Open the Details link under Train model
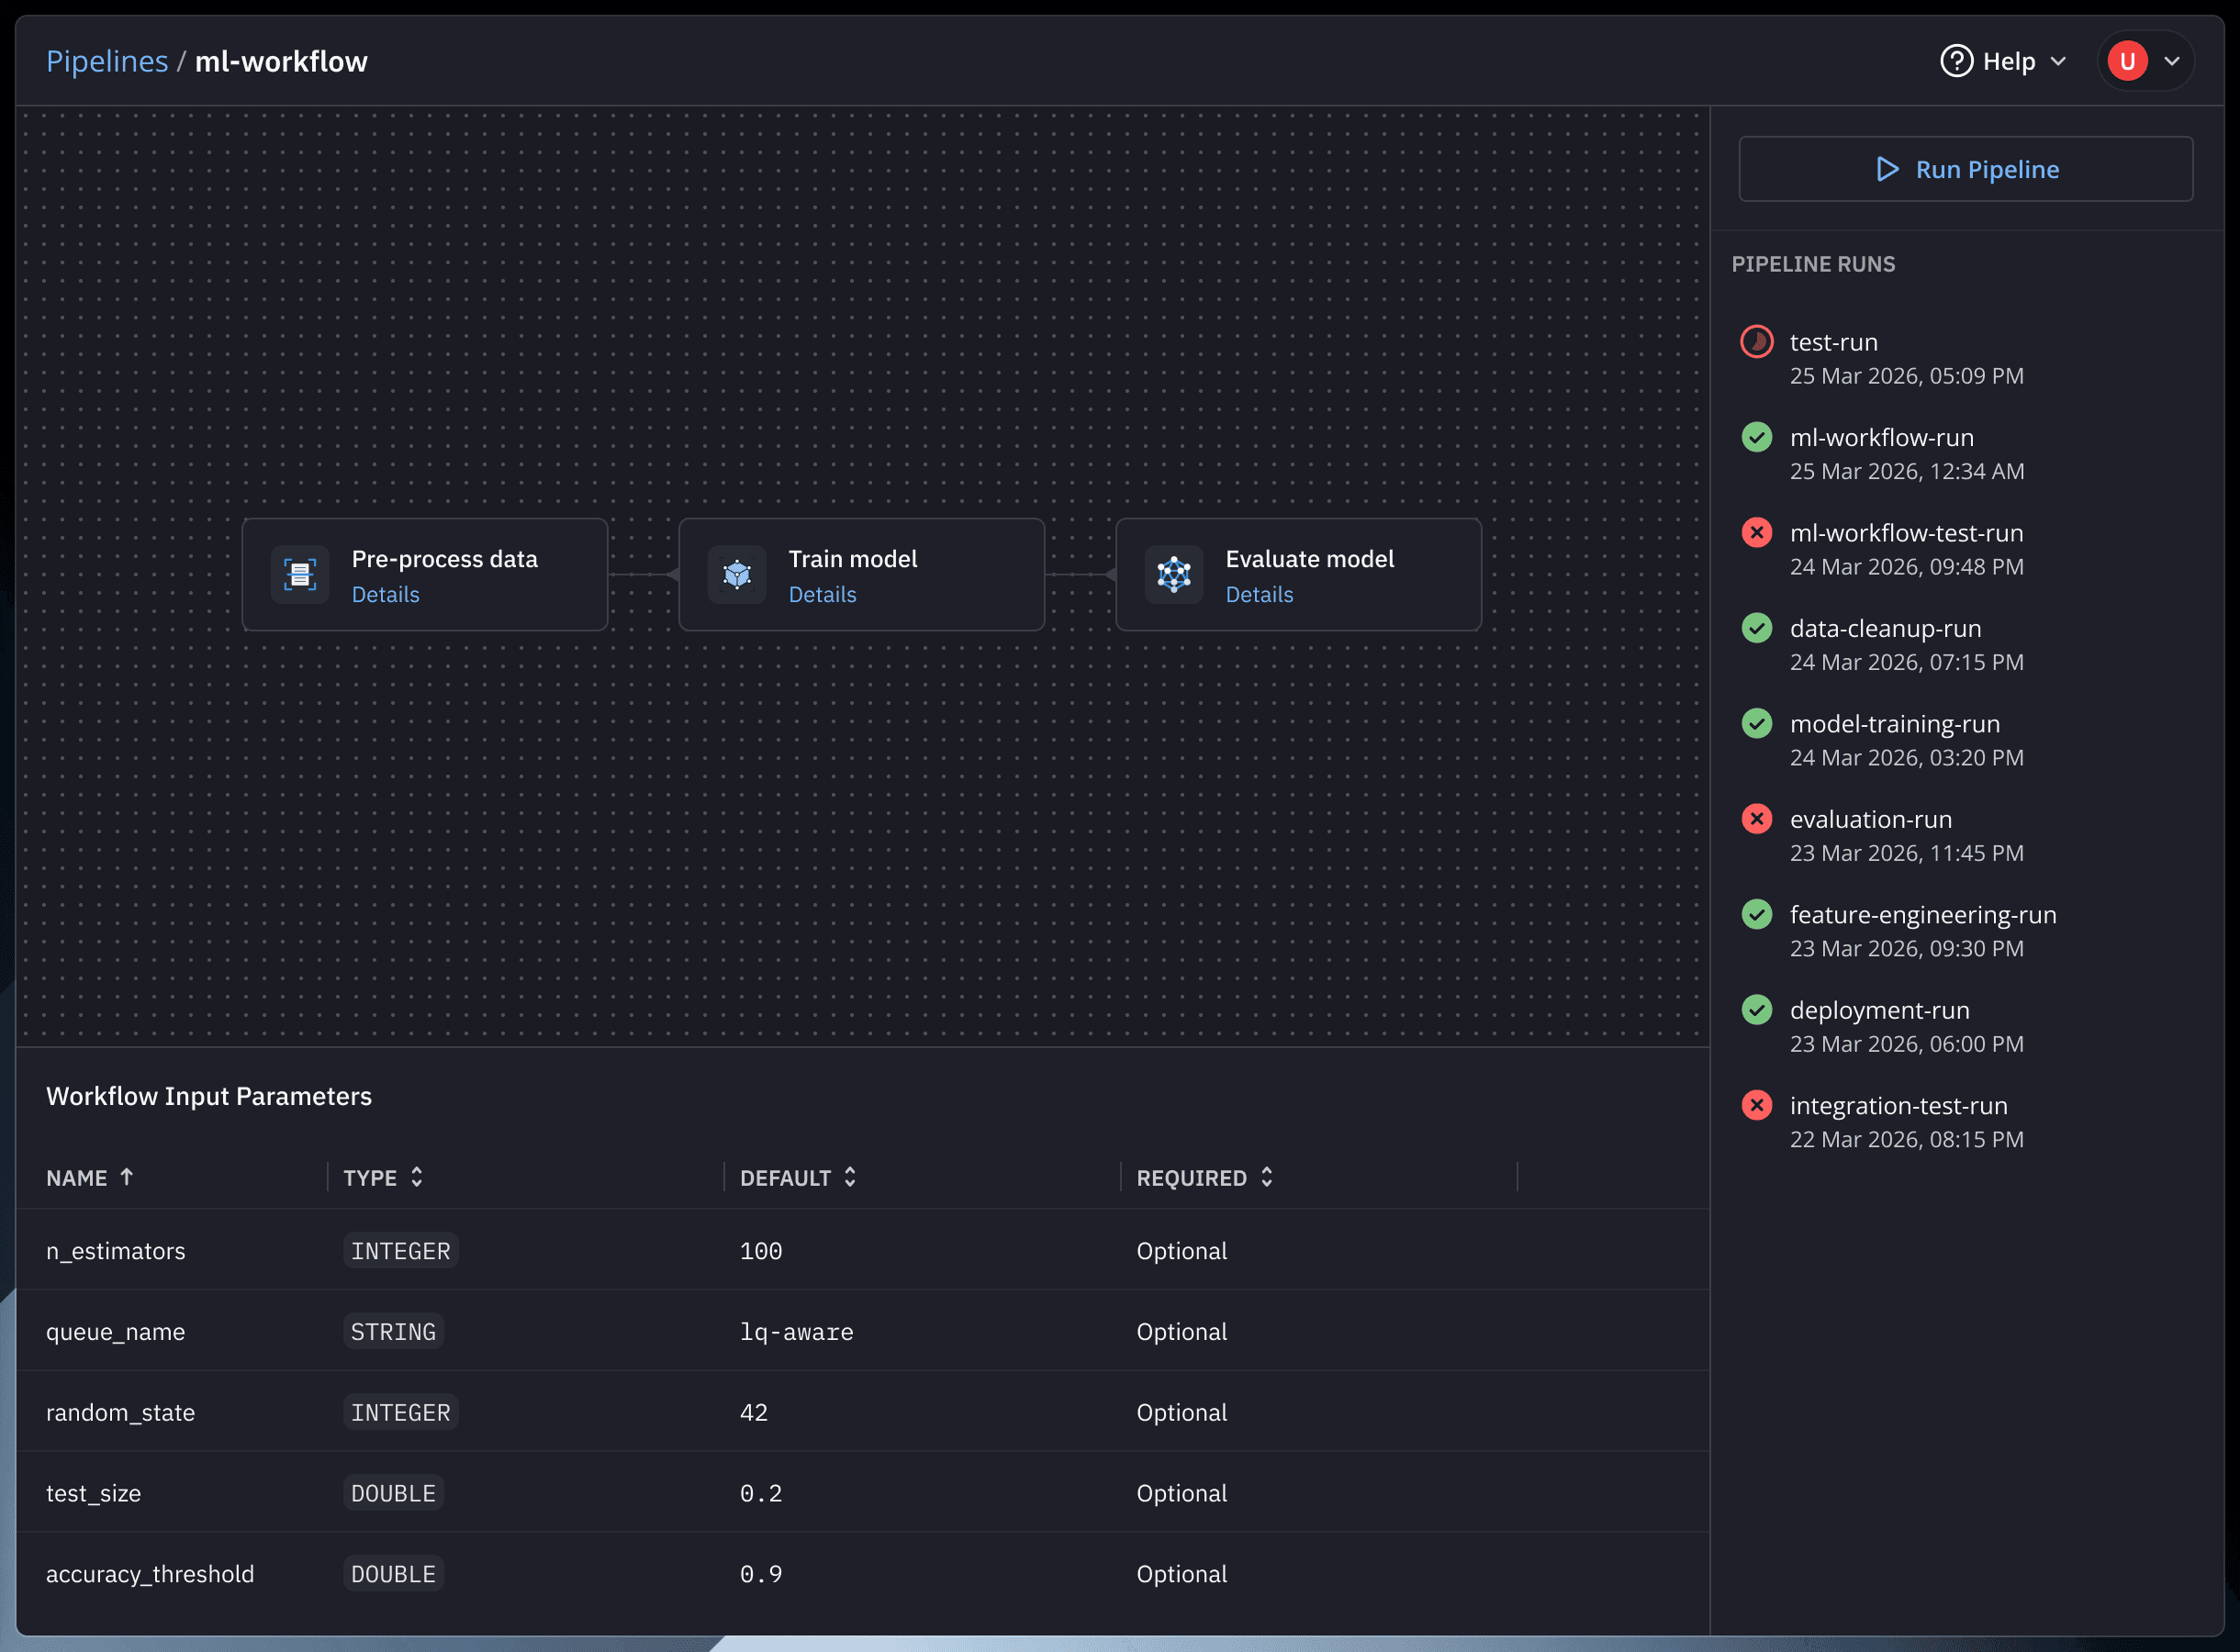The height and width of the screenshot is (1652, 2240). [822, 595]
